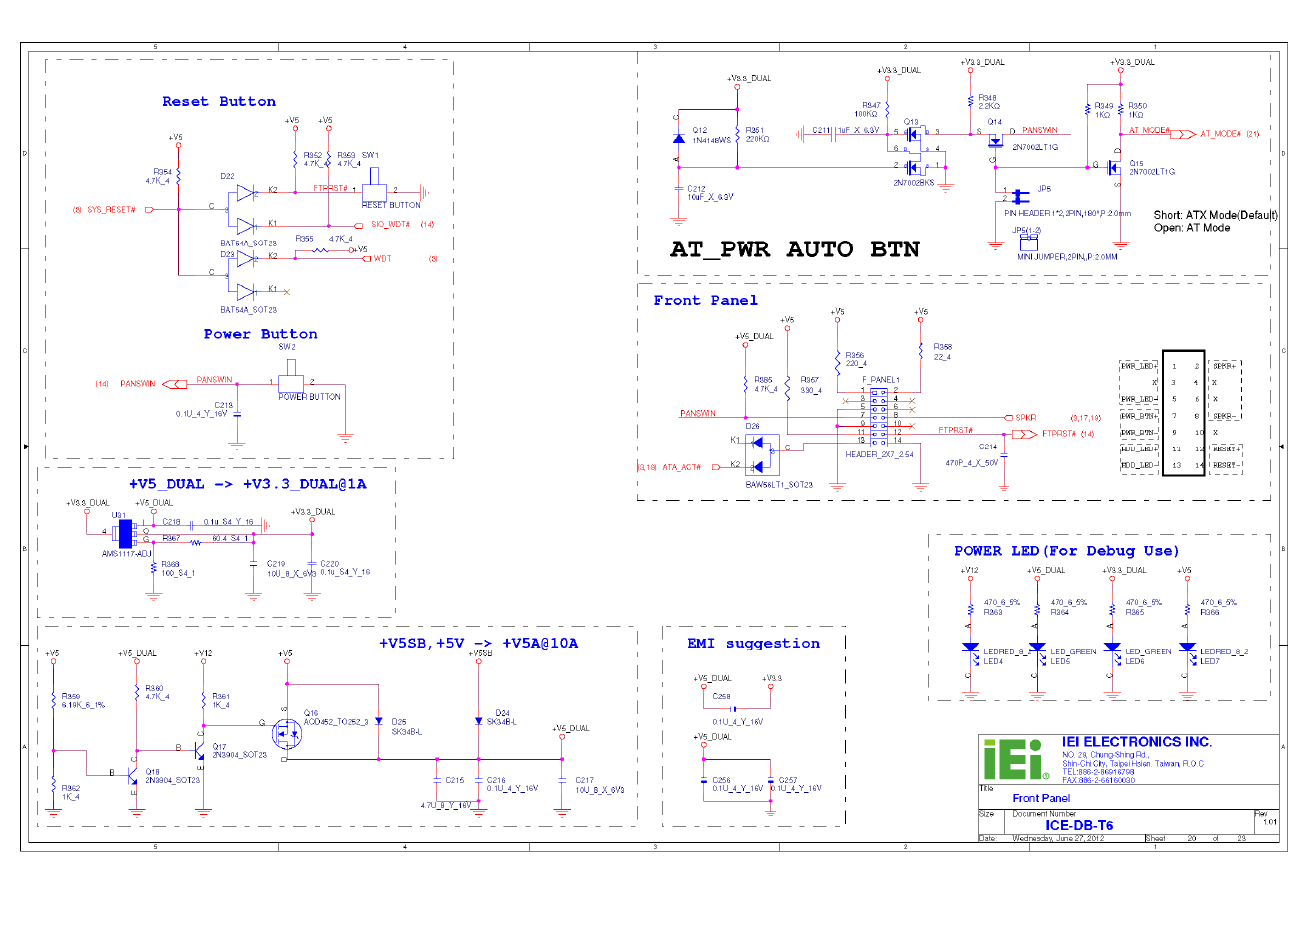Click the R348 2.2KΩ resistor symbol
Image resolution: width=1313 pixels, height=928 pixels.
tap(970, 101)
